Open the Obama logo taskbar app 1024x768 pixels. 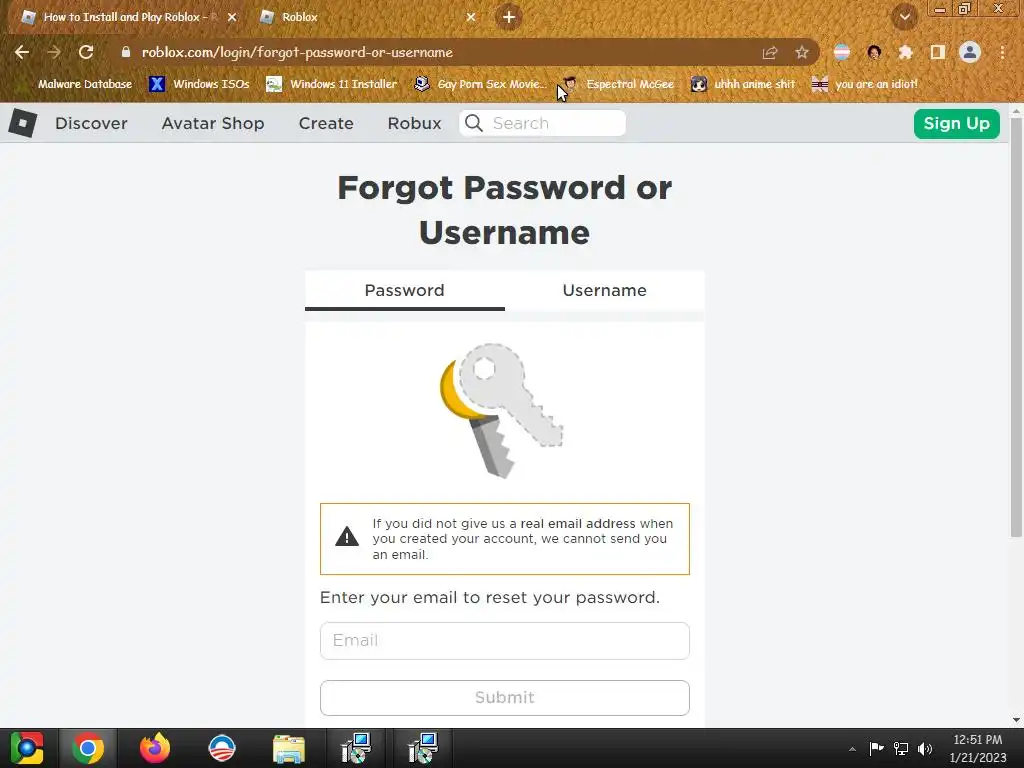coord(221,748)
